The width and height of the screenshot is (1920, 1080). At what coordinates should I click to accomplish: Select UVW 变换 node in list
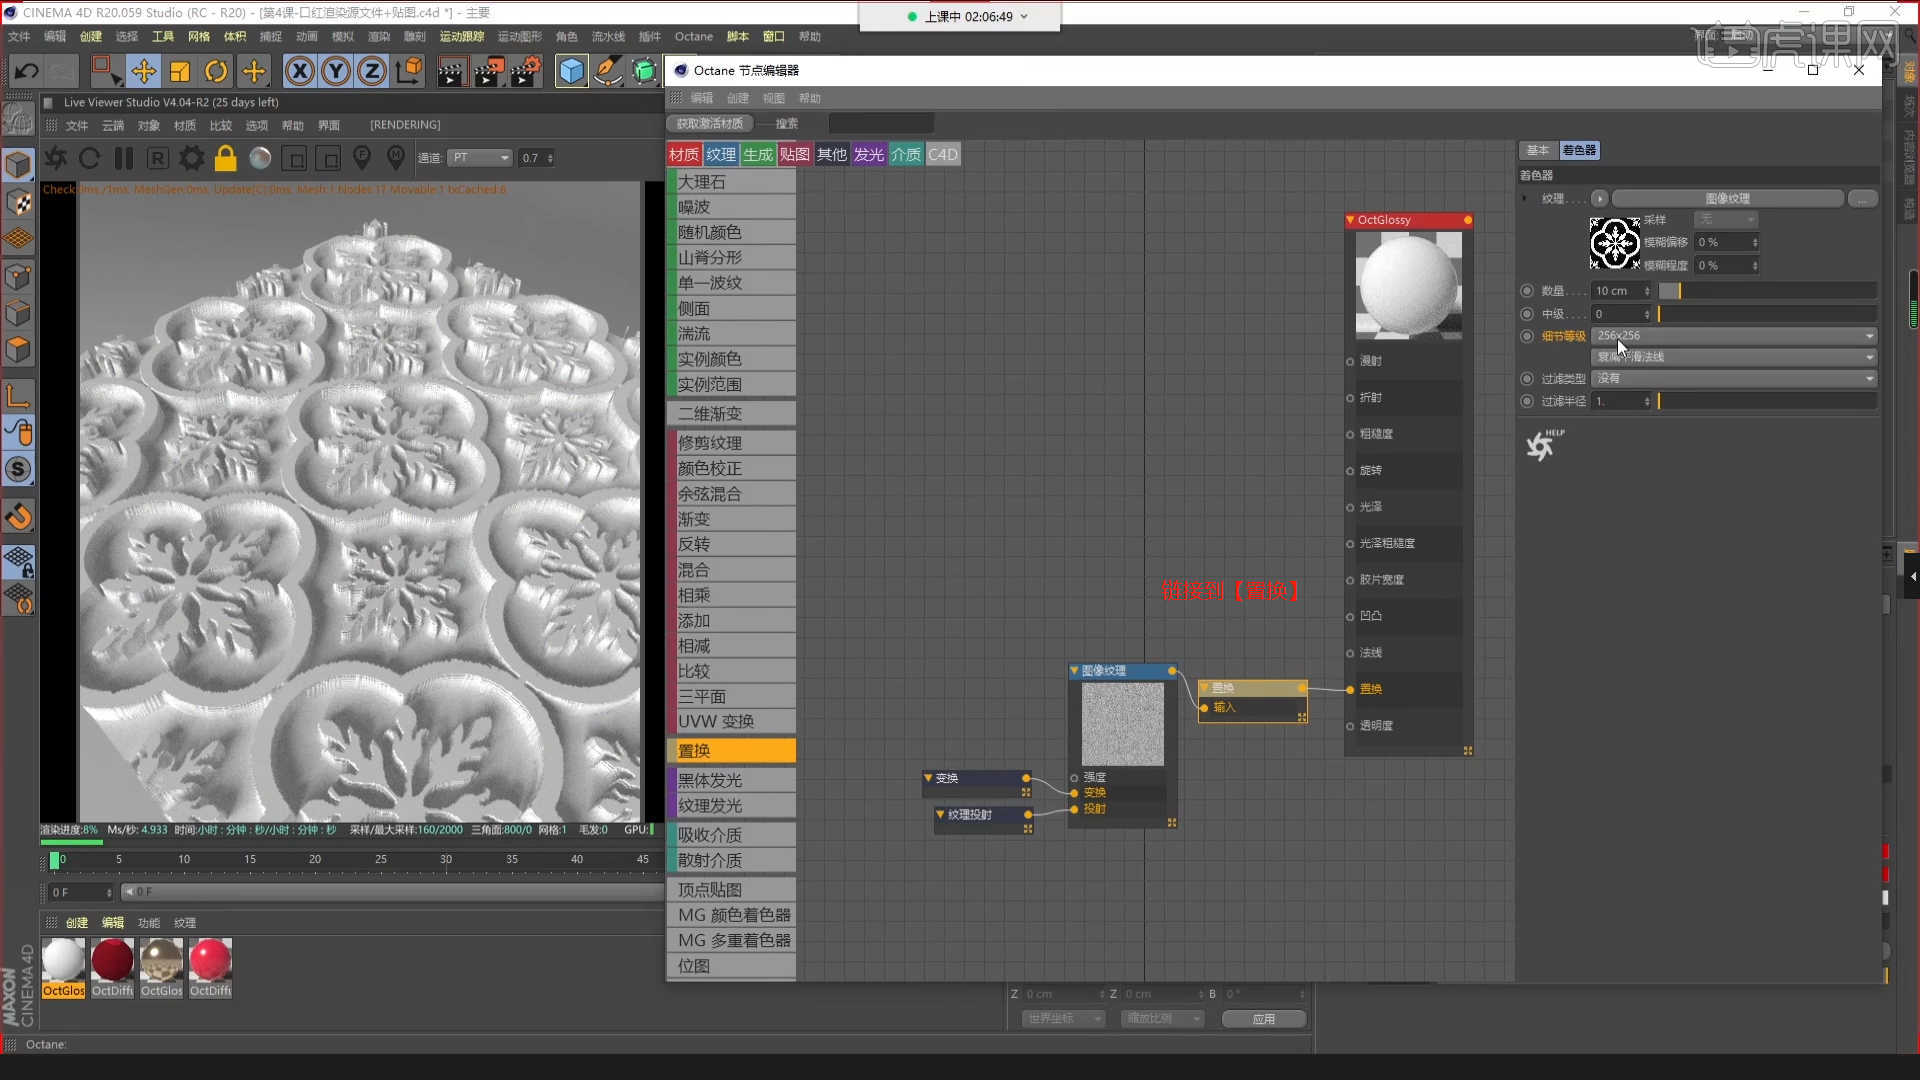[732, 721]
